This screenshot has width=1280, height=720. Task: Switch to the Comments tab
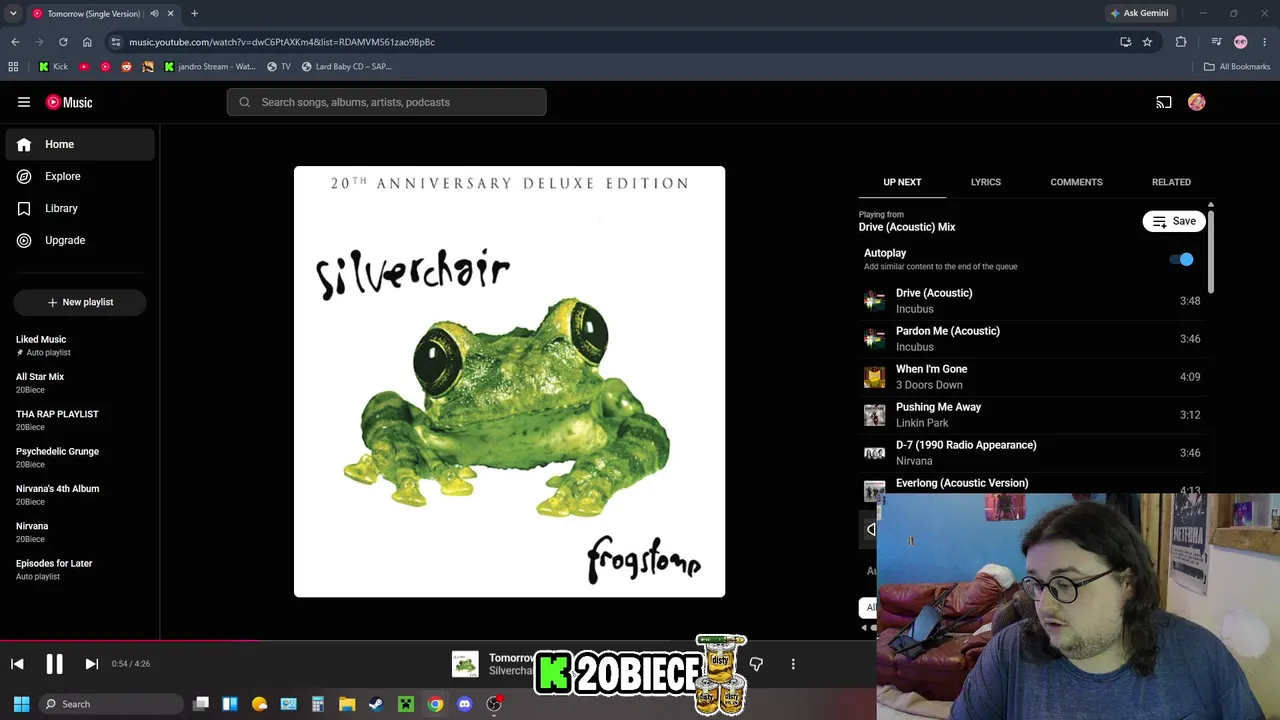[1076, 182]
